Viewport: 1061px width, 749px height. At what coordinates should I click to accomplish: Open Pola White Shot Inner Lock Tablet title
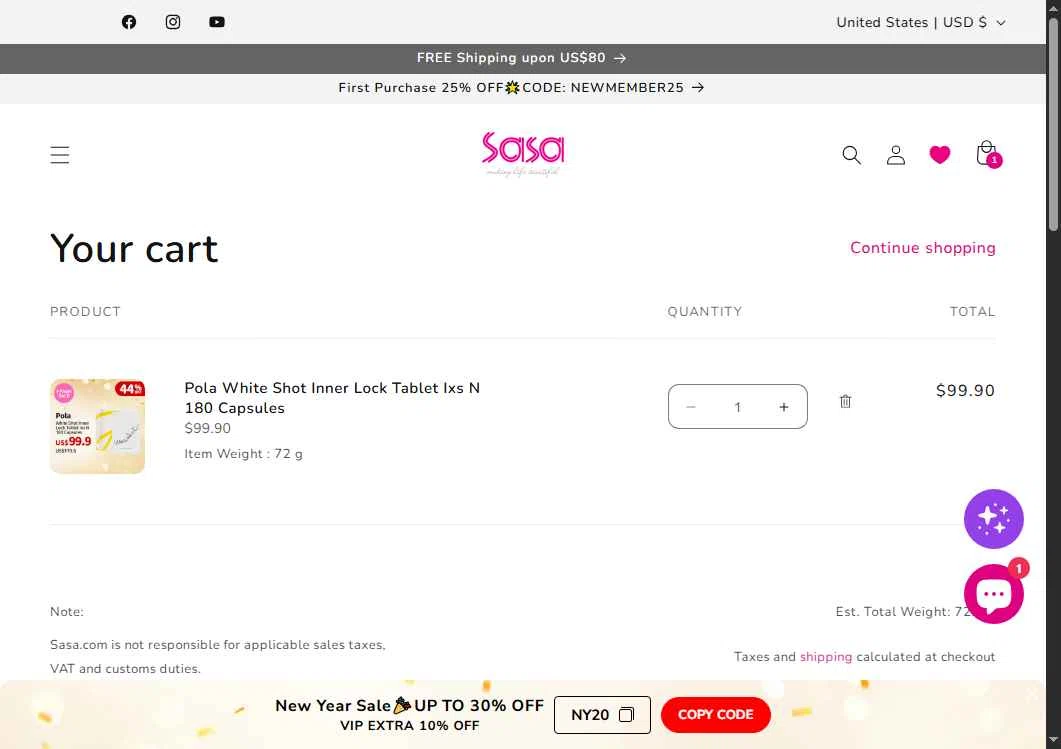pos(332,398)
